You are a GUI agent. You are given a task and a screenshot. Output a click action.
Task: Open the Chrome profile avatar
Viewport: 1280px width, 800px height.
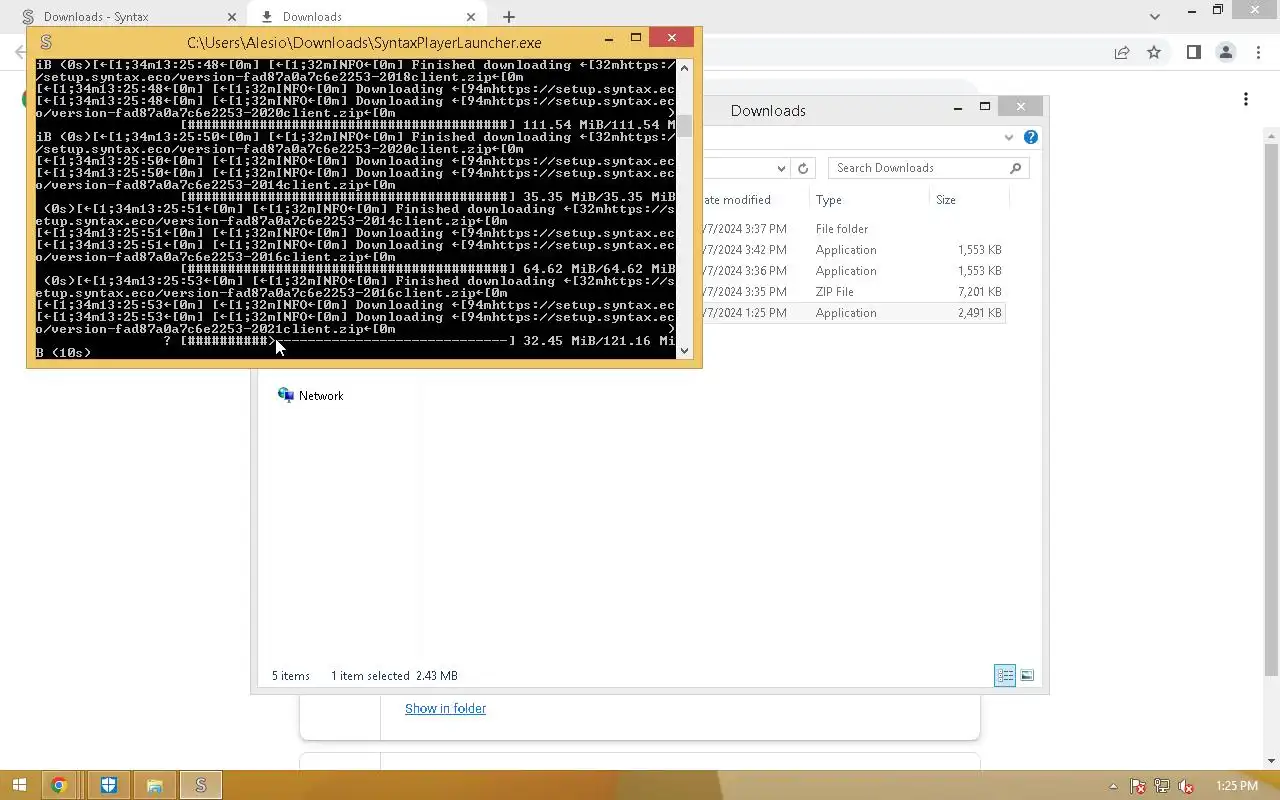(x=1225, y=53)
